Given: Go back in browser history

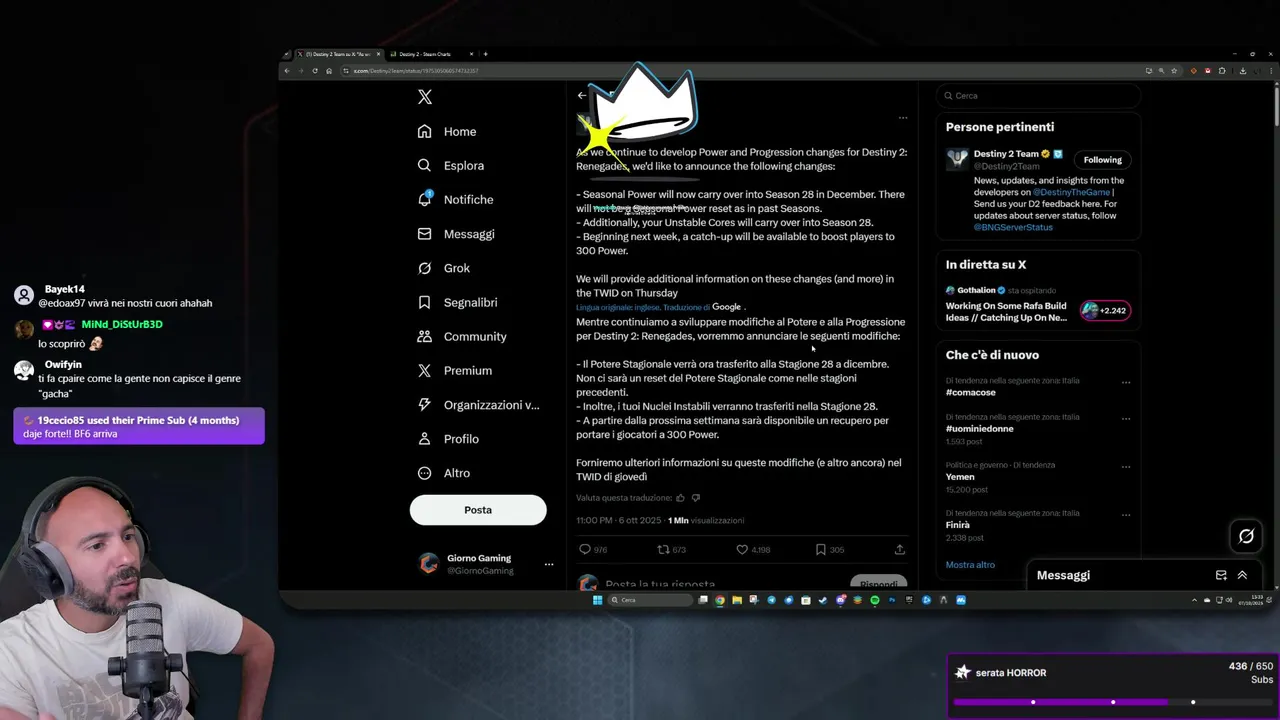Looking at the screenshot, I should coord(287,71).
